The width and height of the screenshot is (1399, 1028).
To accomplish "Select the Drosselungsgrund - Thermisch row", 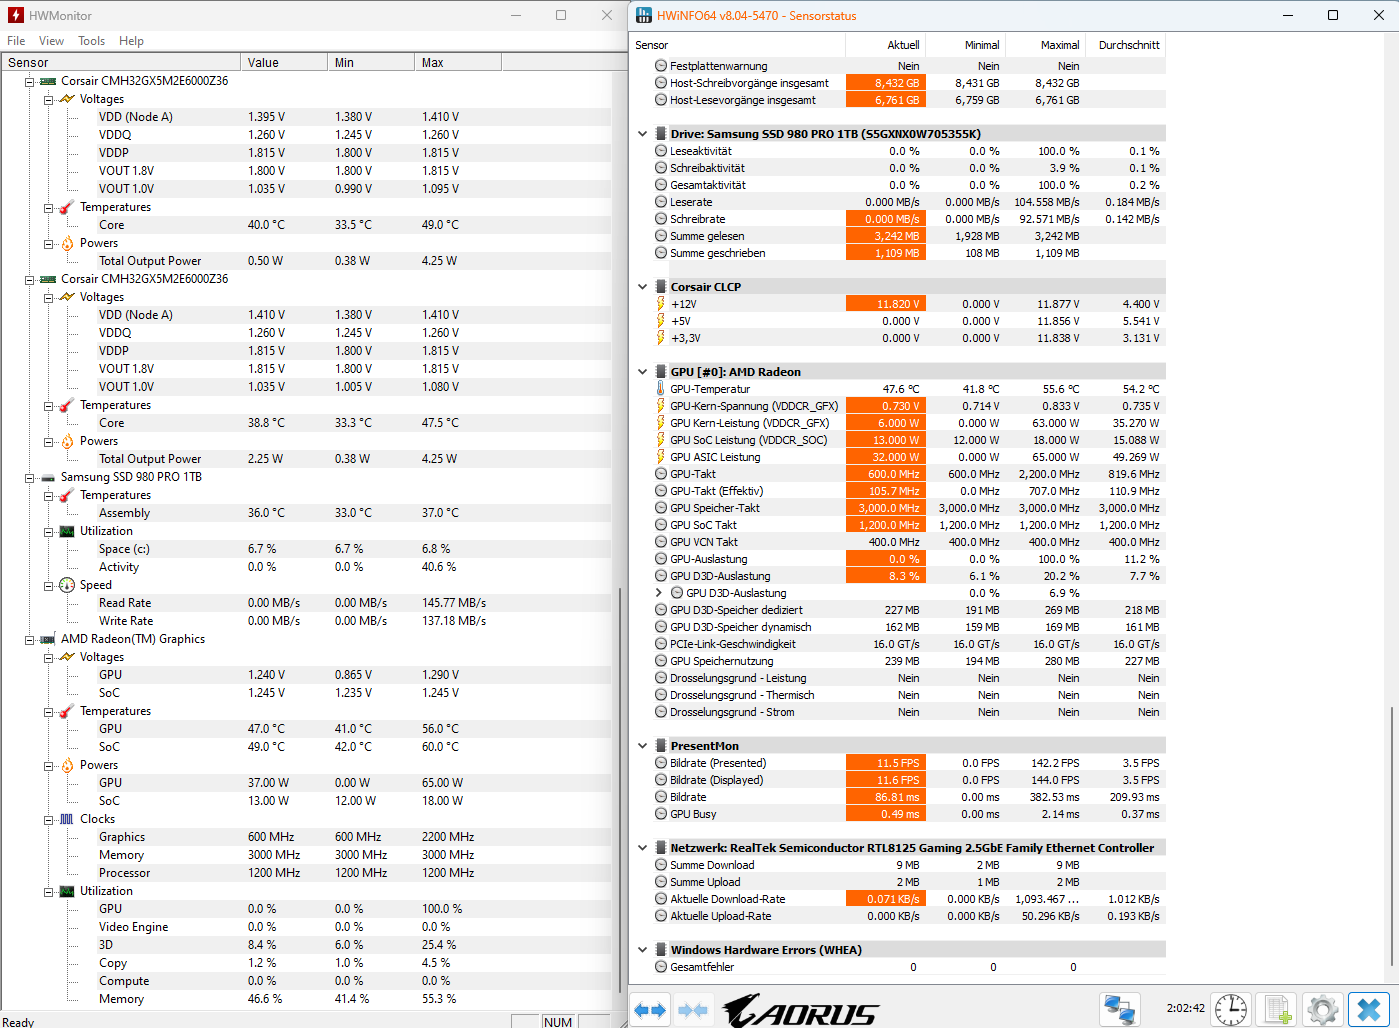I will click(x=910, y=695).
